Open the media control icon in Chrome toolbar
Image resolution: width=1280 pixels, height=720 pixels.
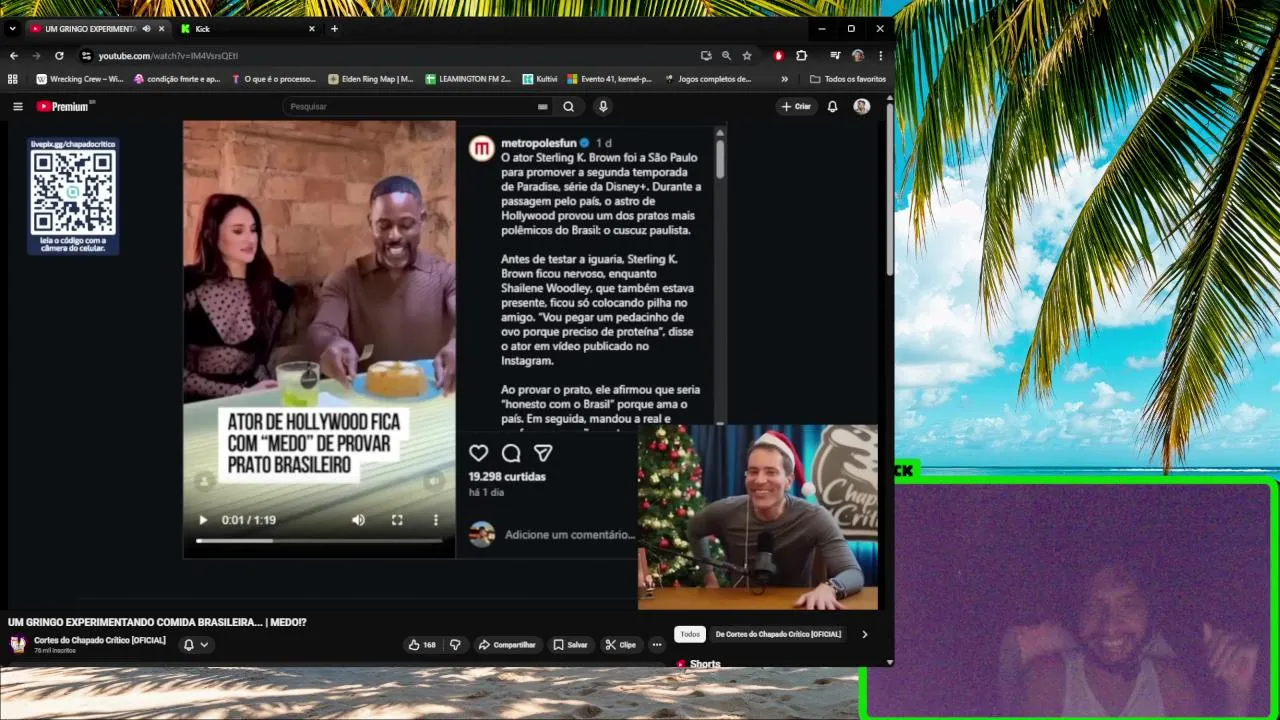tap(835, 56)
